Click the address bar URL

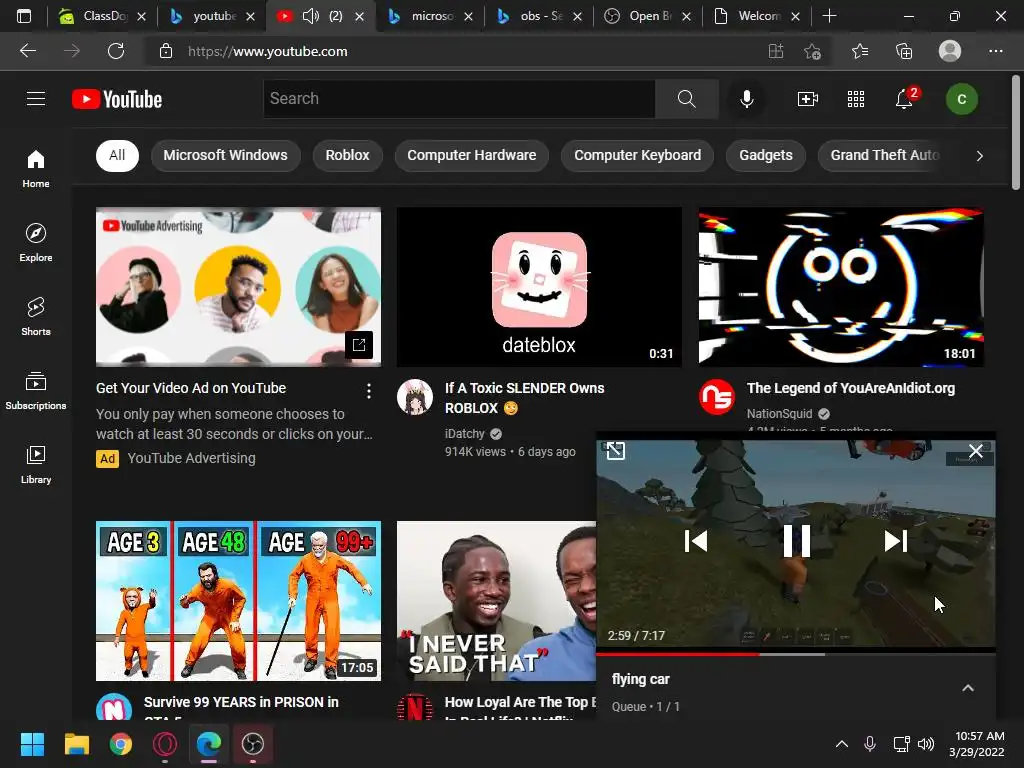[x=268, y=51]
